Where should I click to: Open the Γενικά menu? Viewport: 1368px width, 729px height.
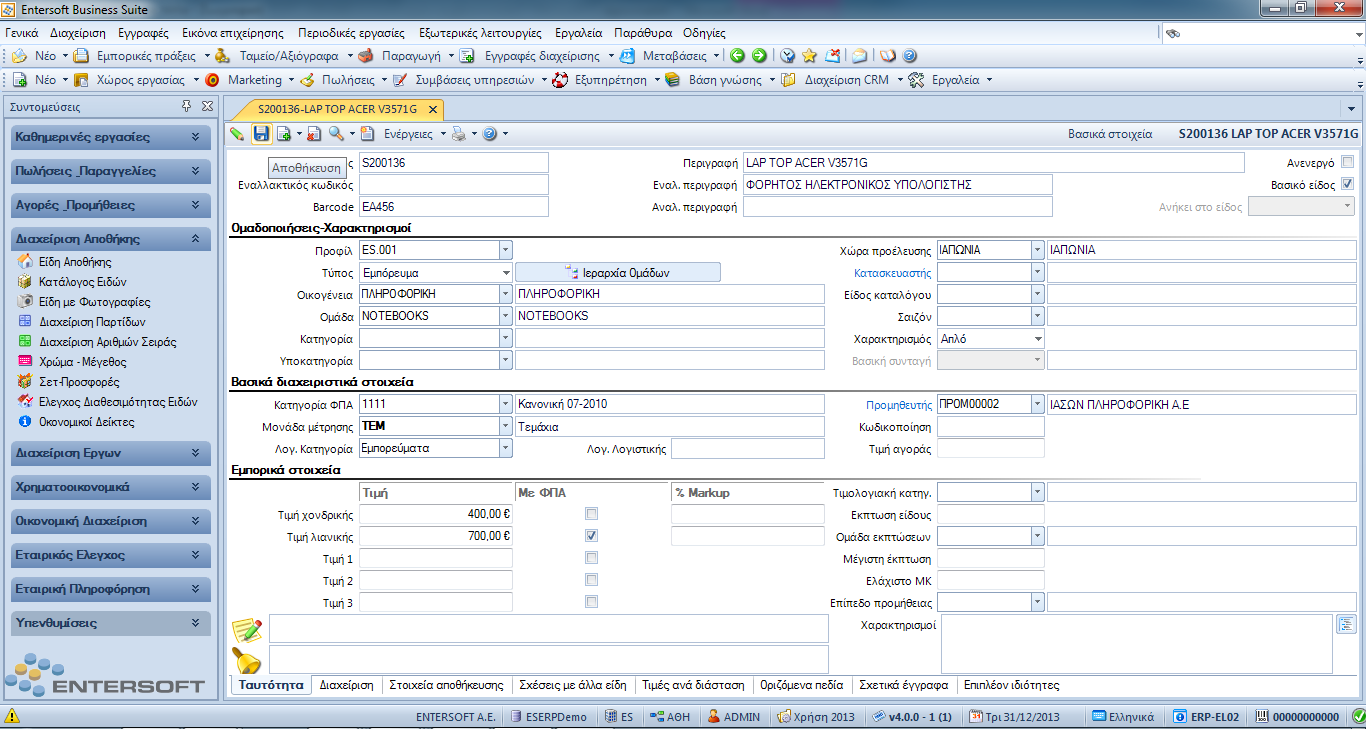click(x=21, y=32)
